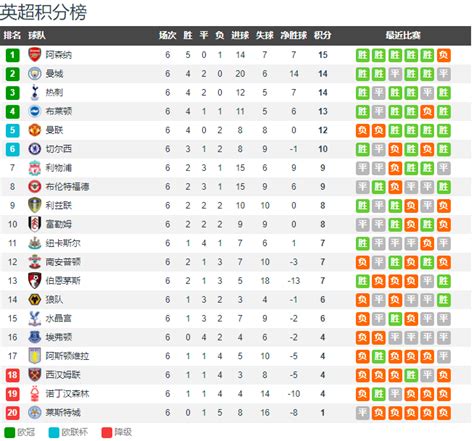Click the Liverpool club crest
Screen dimensions: 474x441
[x=35, y=168]
